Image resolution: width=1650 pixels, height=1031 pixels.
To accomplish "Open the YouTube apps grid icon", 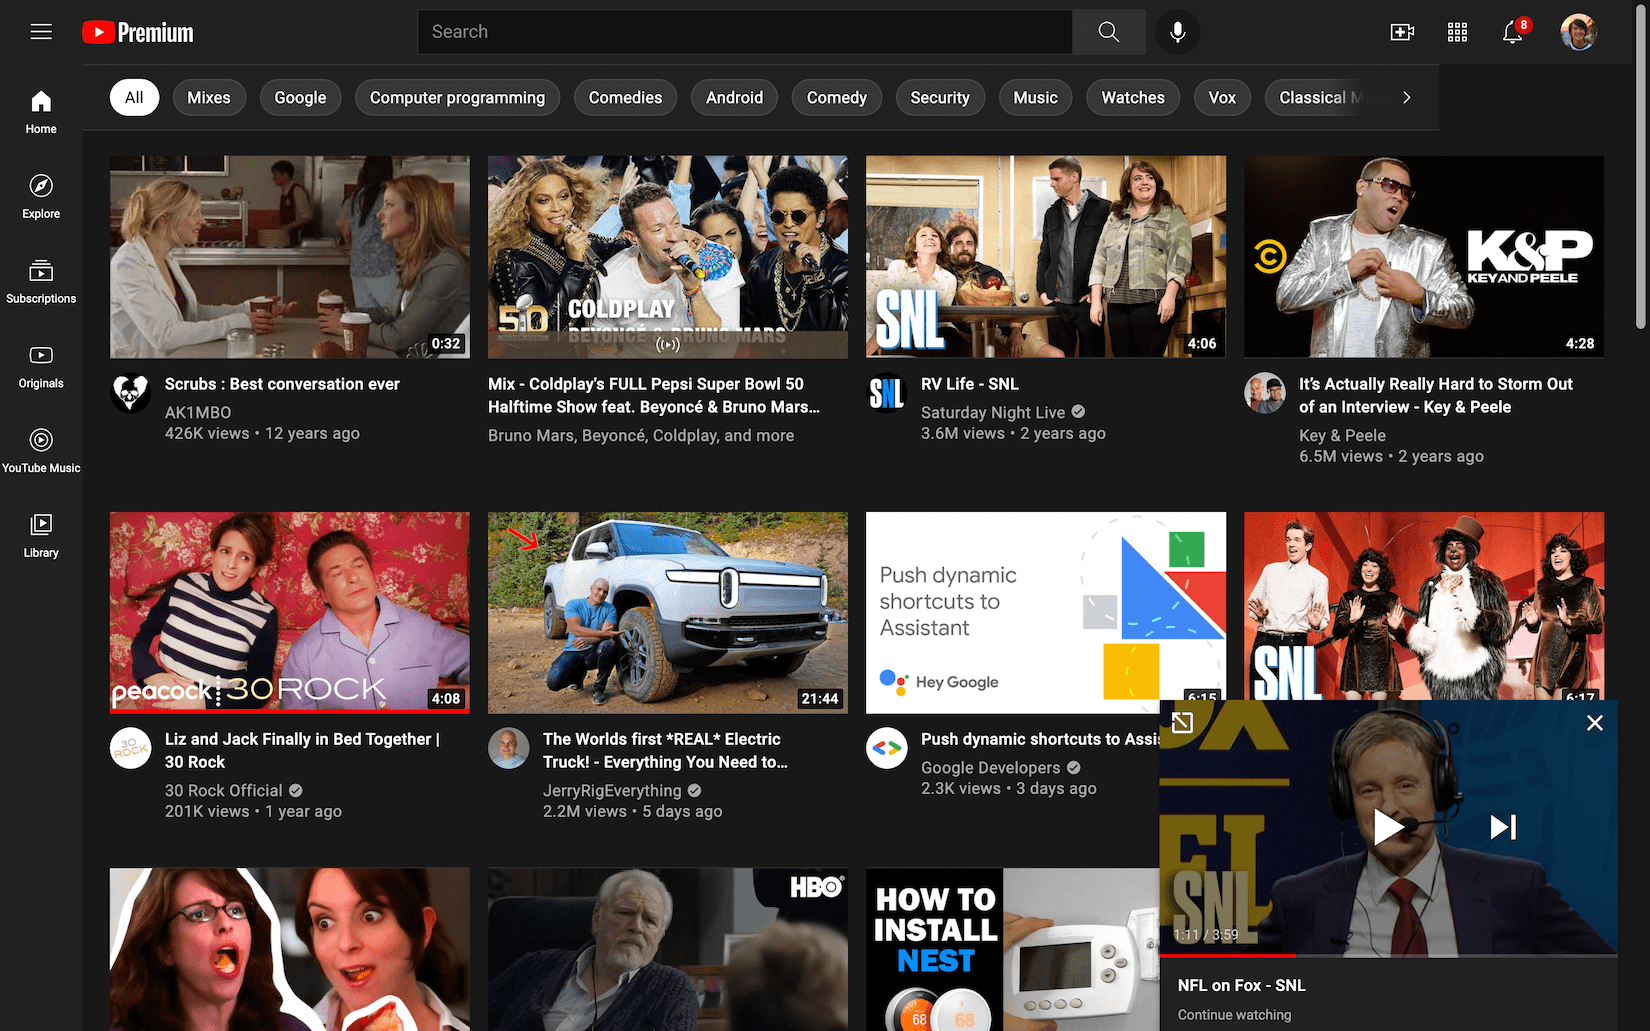I will (x=1457, y=32).
